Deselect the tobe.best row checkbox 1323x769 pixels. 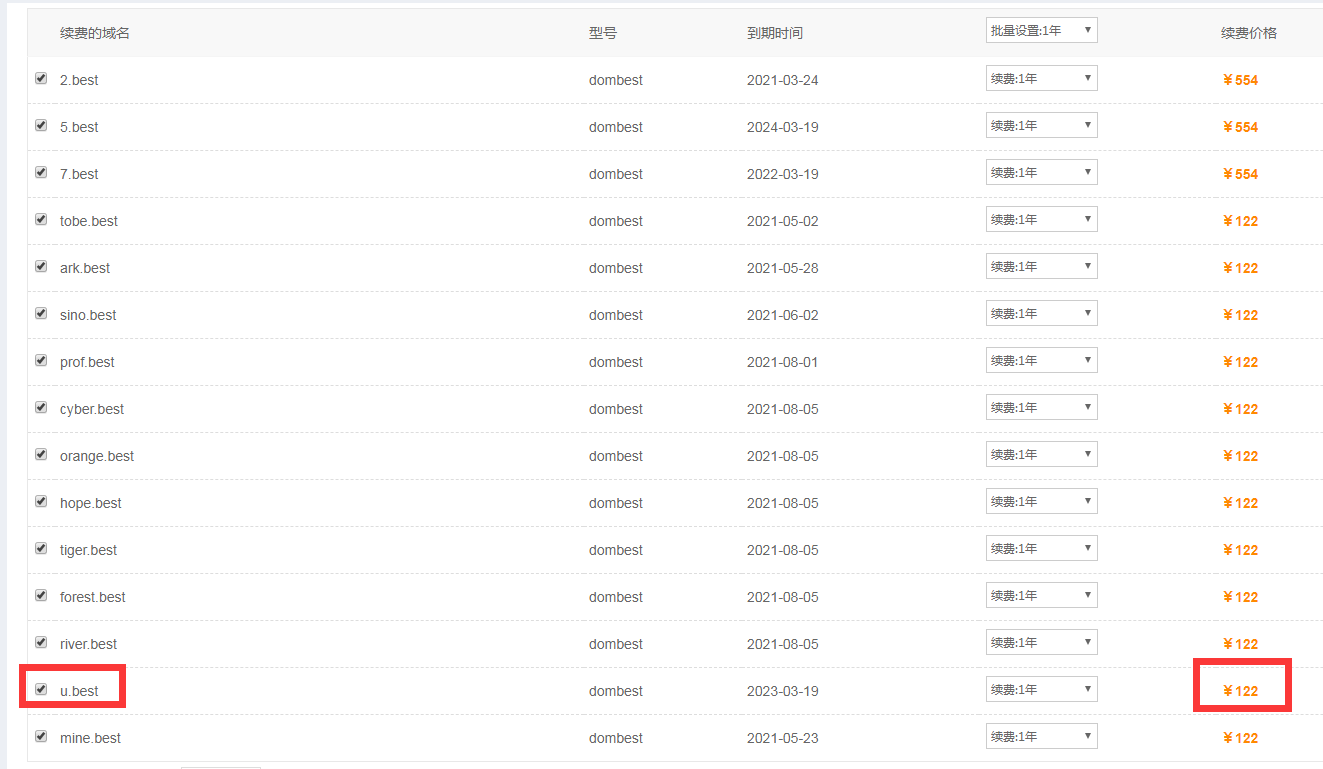tap(41, 219)
